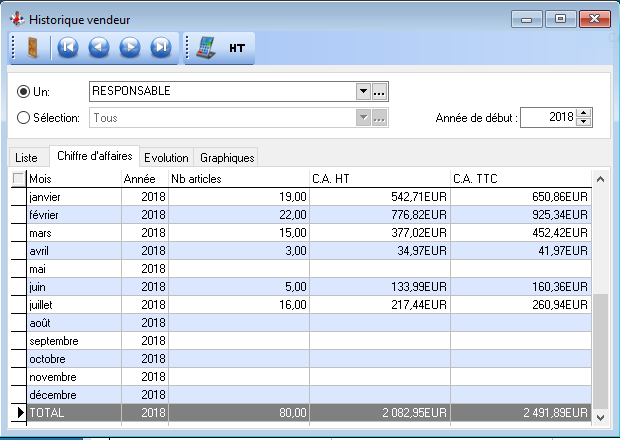Image resolution: width=620 pixels, height=440 pixels.
Task: Jump to the last record
Action: [160, 47]
